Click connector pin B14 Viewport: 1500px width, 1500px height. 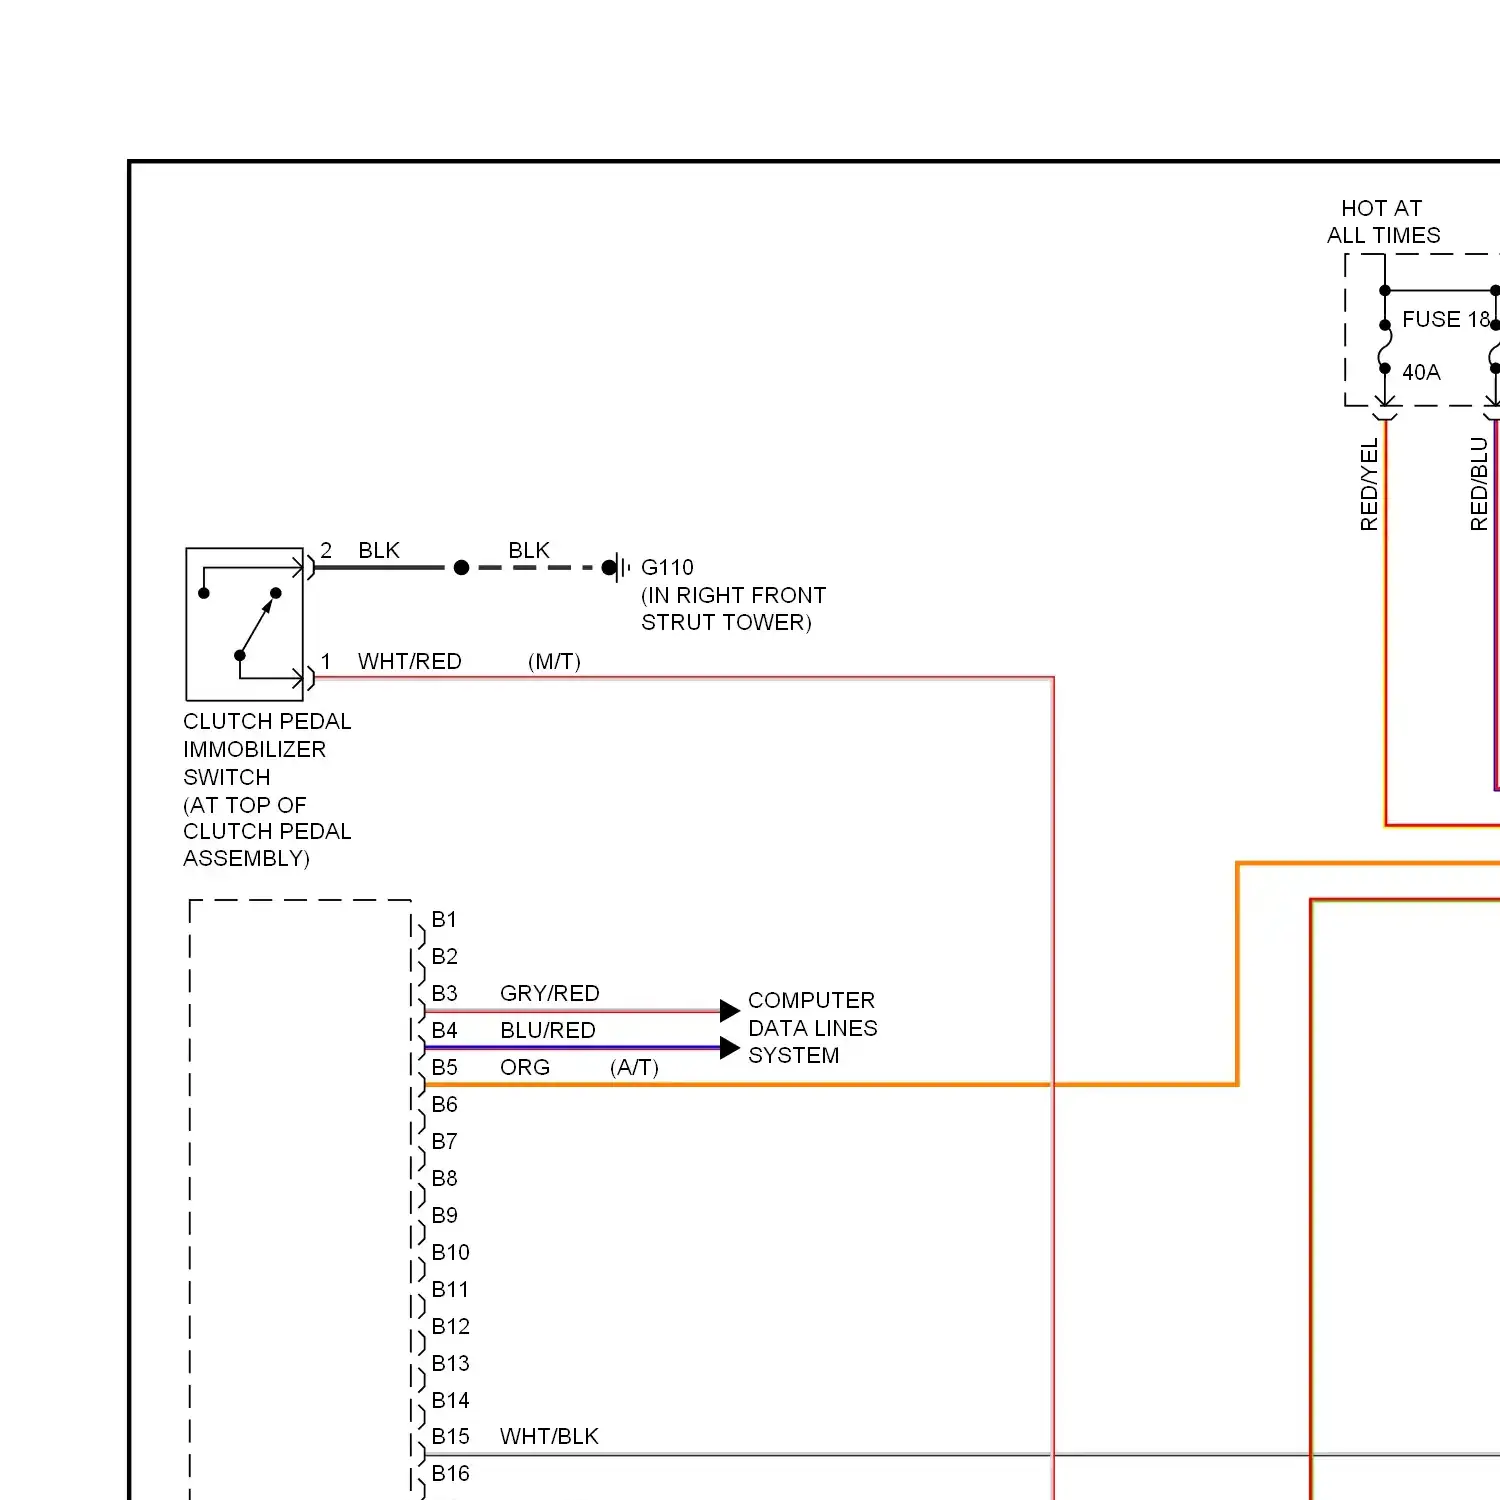pos(450,1400)
